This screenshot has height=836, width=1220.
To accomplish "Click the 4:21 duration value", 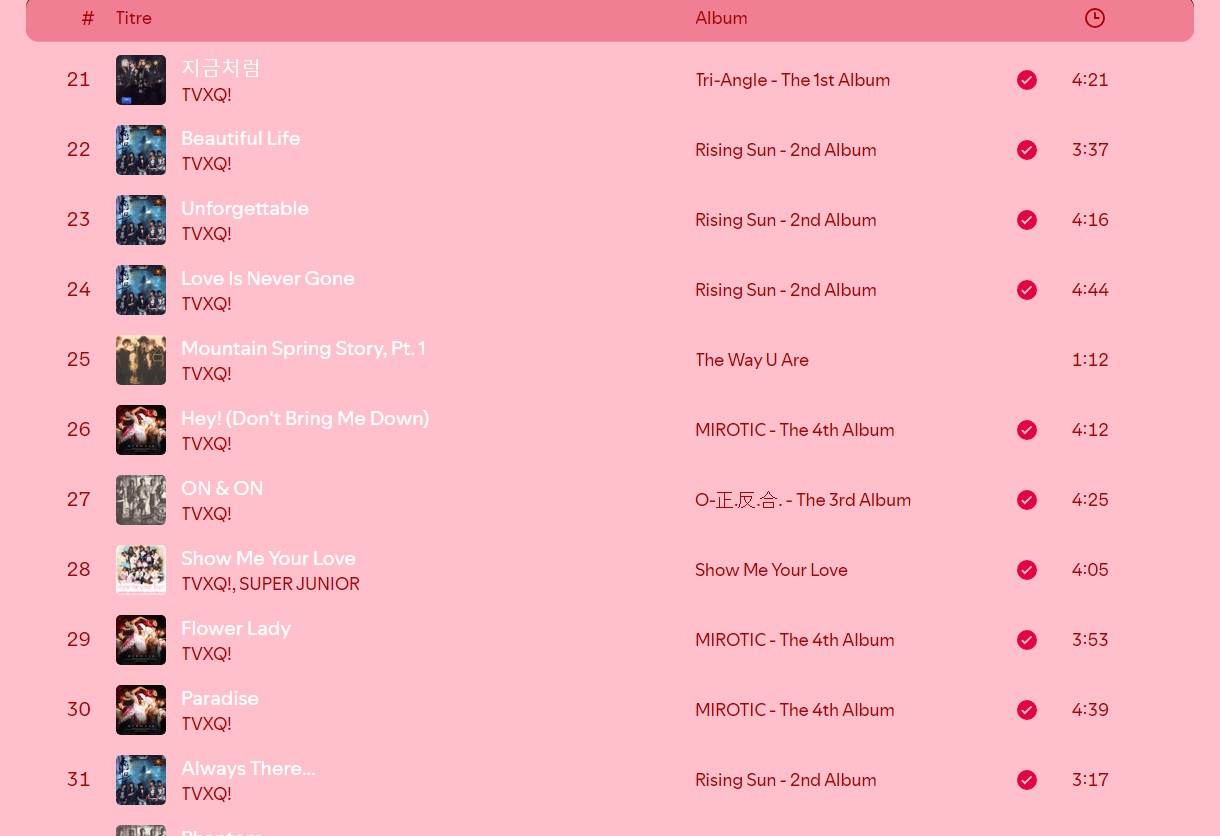I will pyautogui.click(x=1090, y=80).
